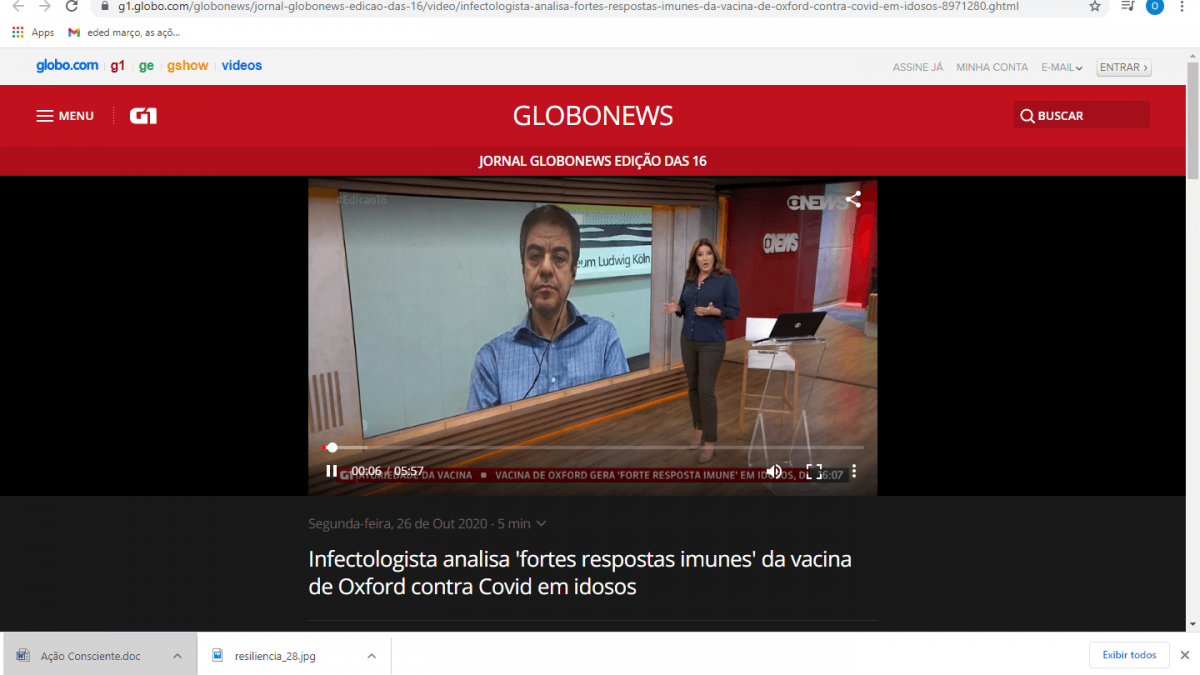Bookmark this page with star icon

(x=1095, y=6)
